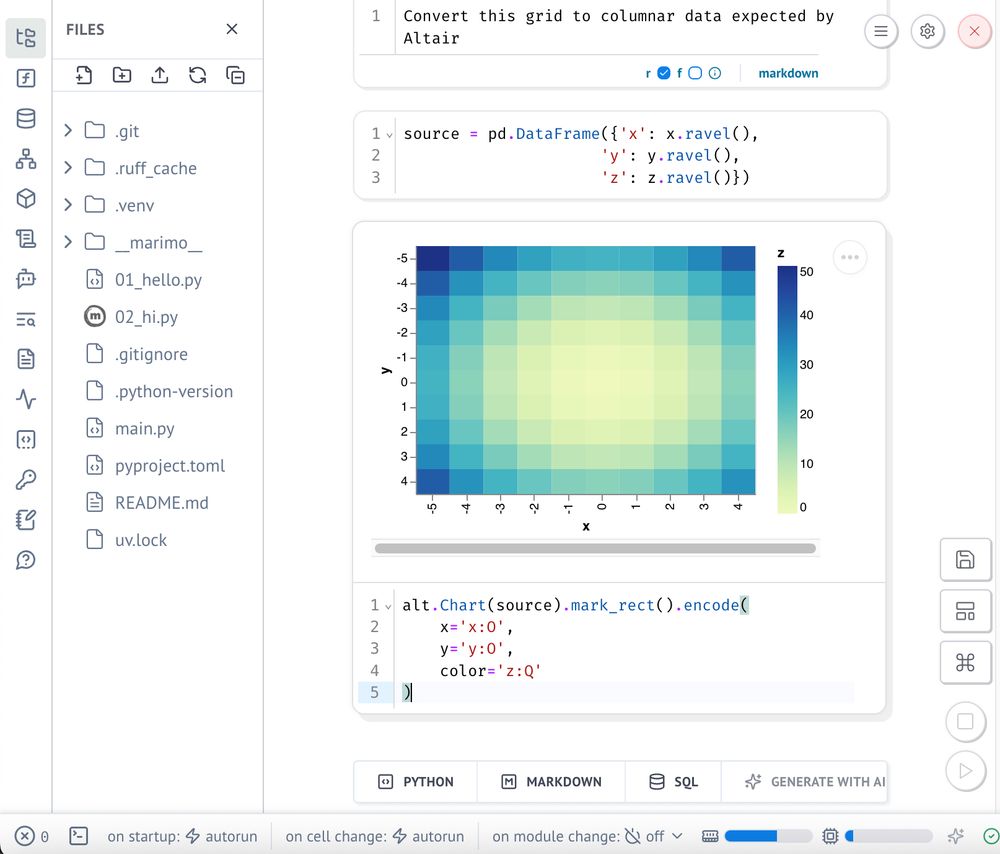This screenshot has width=1000, height=854.
Task: Open the file explorer sidebar panel
Action: (26, 38)
